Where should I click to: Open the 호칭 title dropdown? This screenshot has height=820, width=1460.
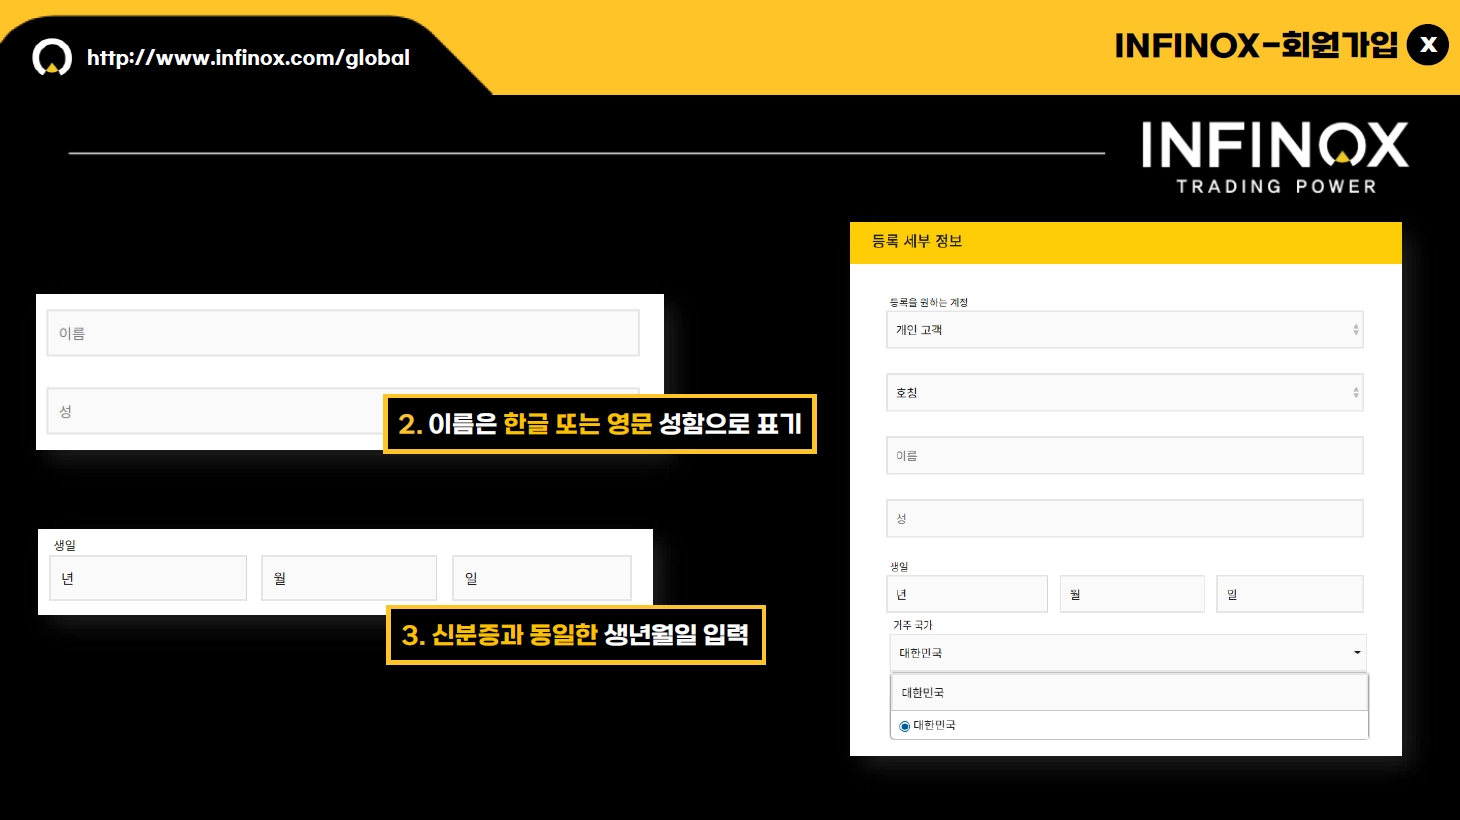(x=1125, y=393)
